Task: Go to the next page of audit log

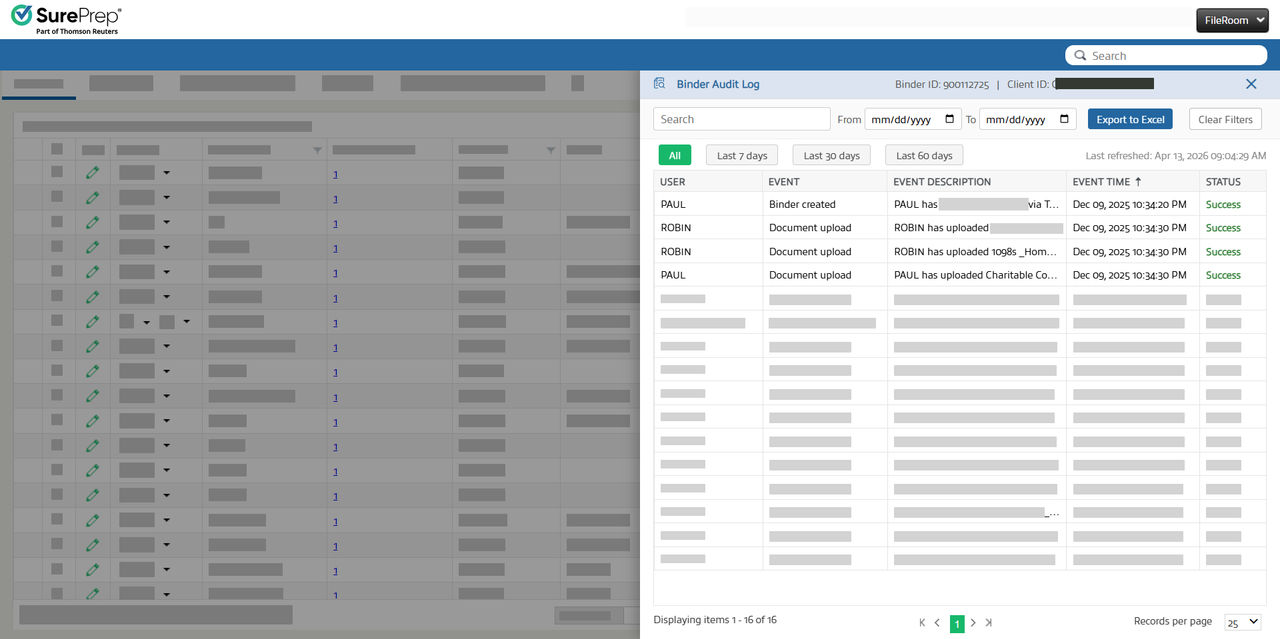Action: coord(973,623)
